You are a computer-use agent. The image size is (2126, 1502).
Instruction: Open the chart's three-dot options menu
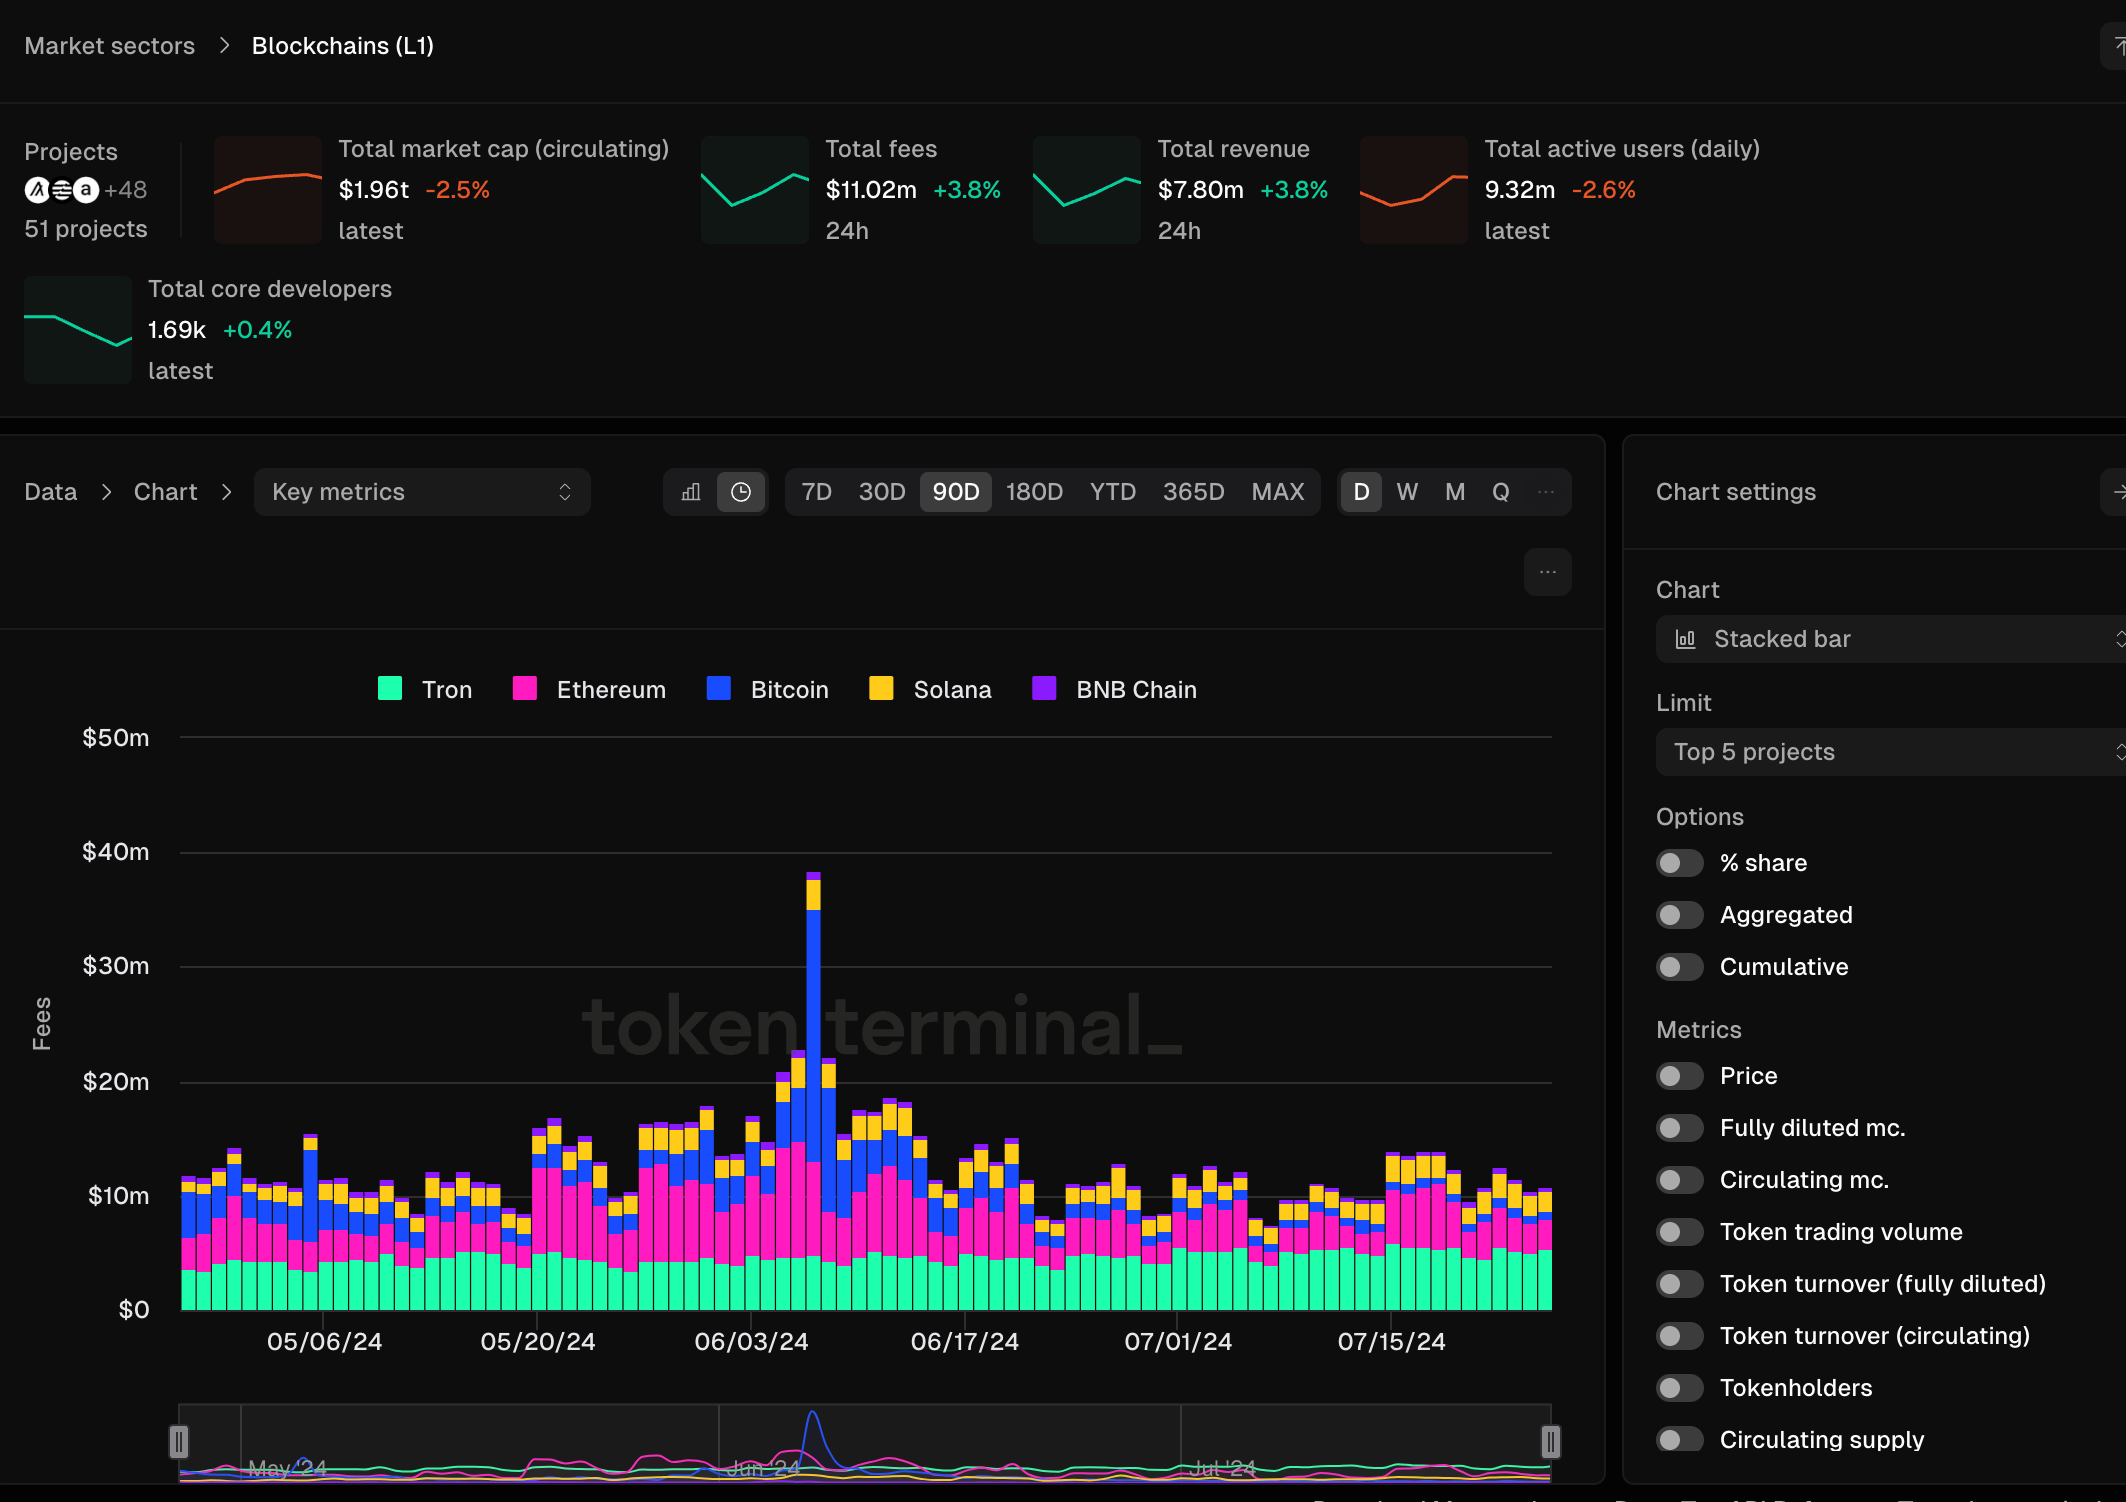[1548, 572]
